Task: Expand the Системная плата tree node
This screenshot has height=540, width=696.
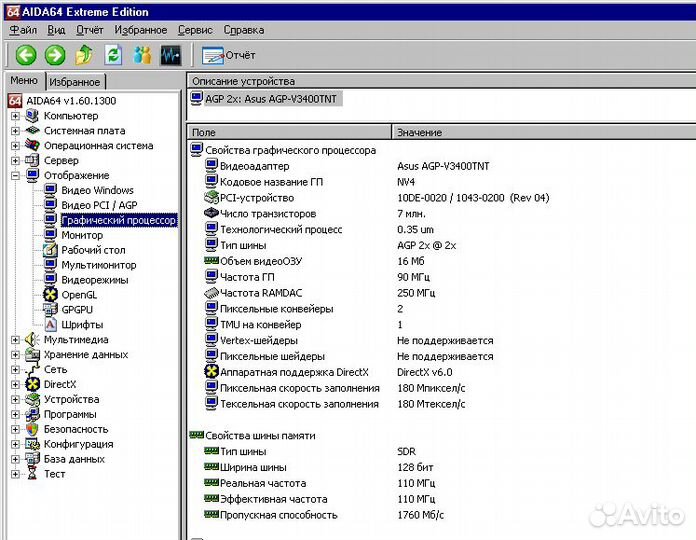Action: tap(15, 131)
